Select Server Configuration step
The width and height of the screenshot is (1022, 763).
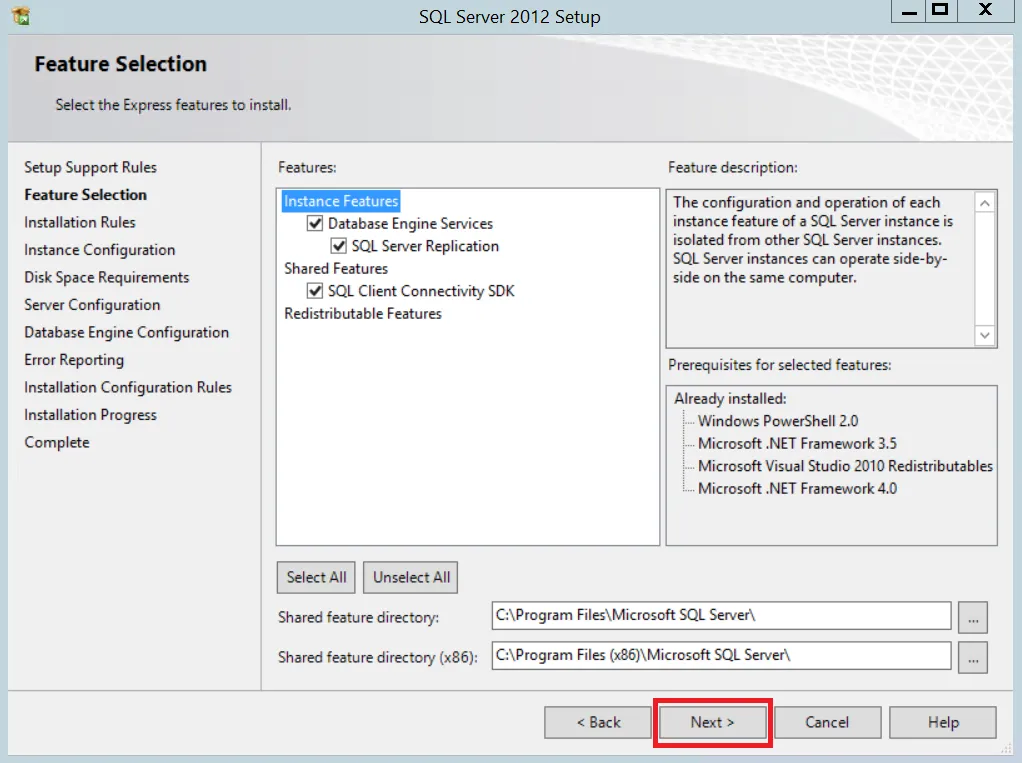[x=92, y=305]
